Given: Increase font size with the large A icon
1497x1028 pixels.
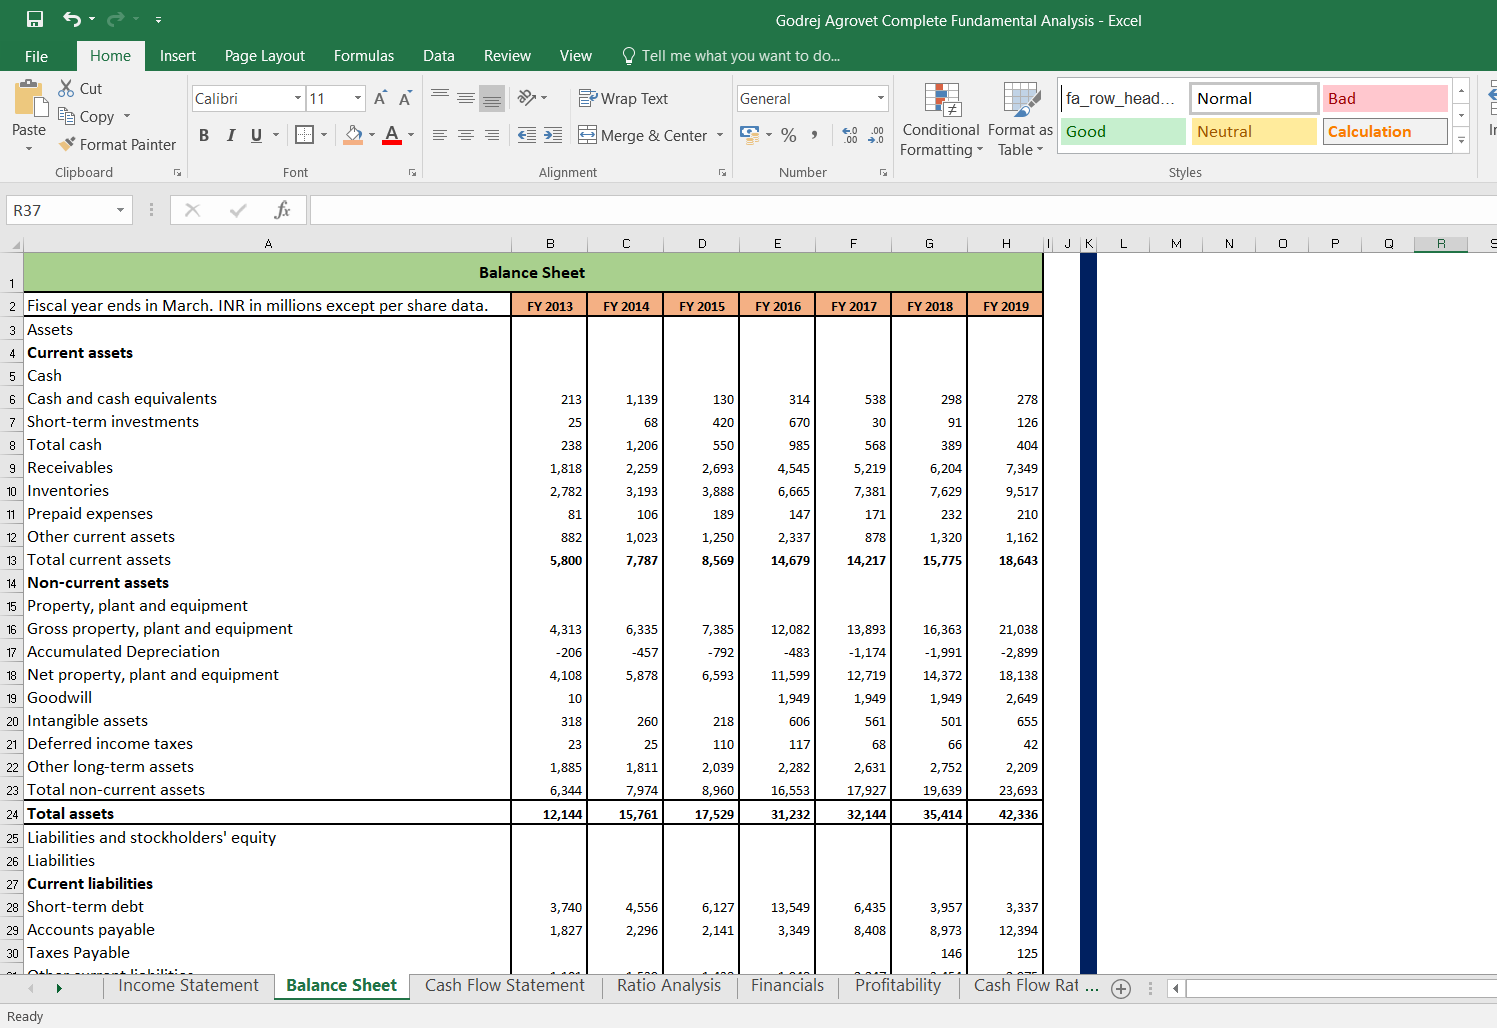Looking at the screenshot, I should tap(380, 98).
